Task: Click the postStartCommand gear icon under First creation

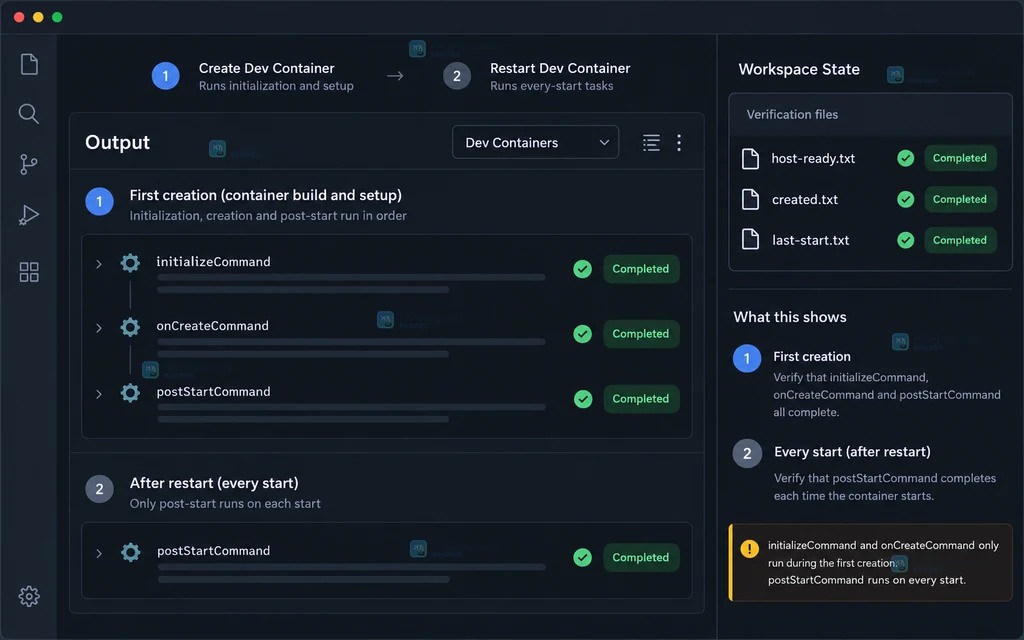Action: (x=130, y=392)
